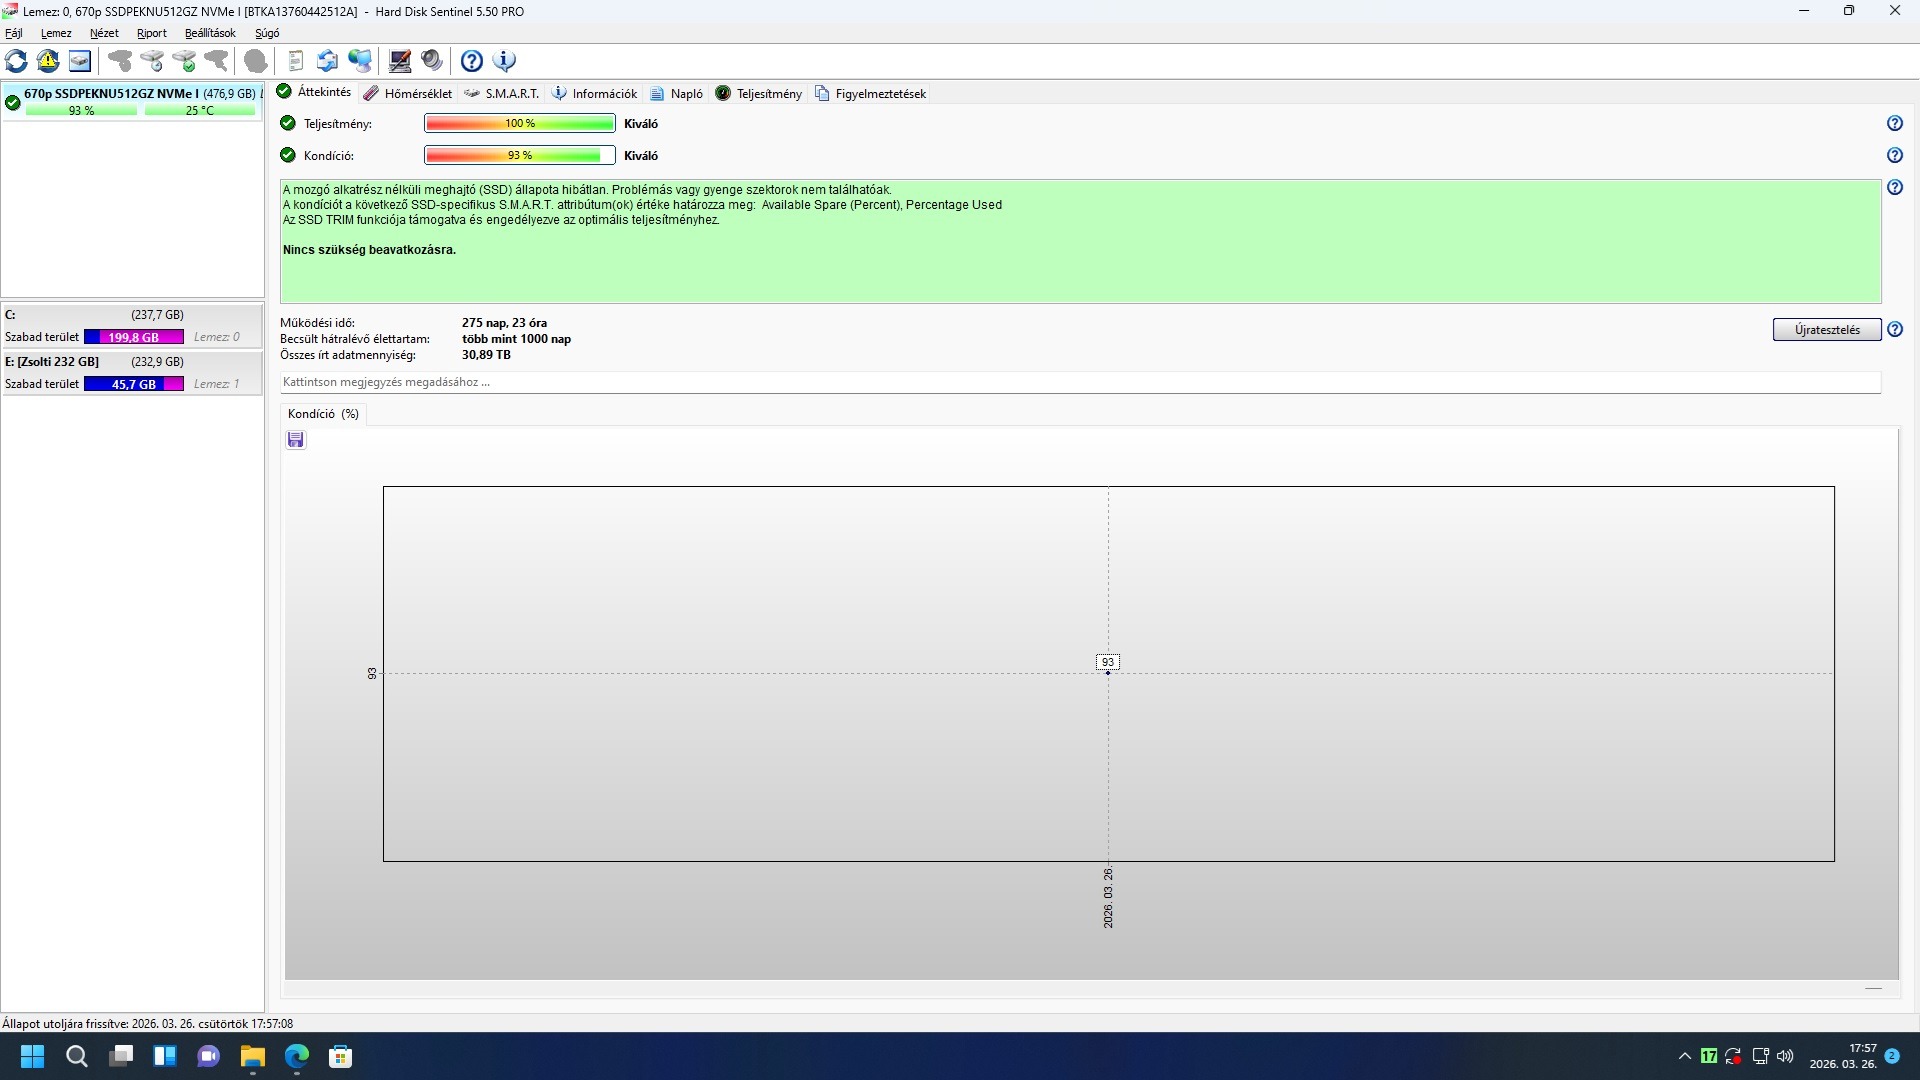The height and width of the screenshot is (1080, 1920).
Task: Click the refresh disk status toolbar icon
Action: pyautogui.click(x=16, y=61)
